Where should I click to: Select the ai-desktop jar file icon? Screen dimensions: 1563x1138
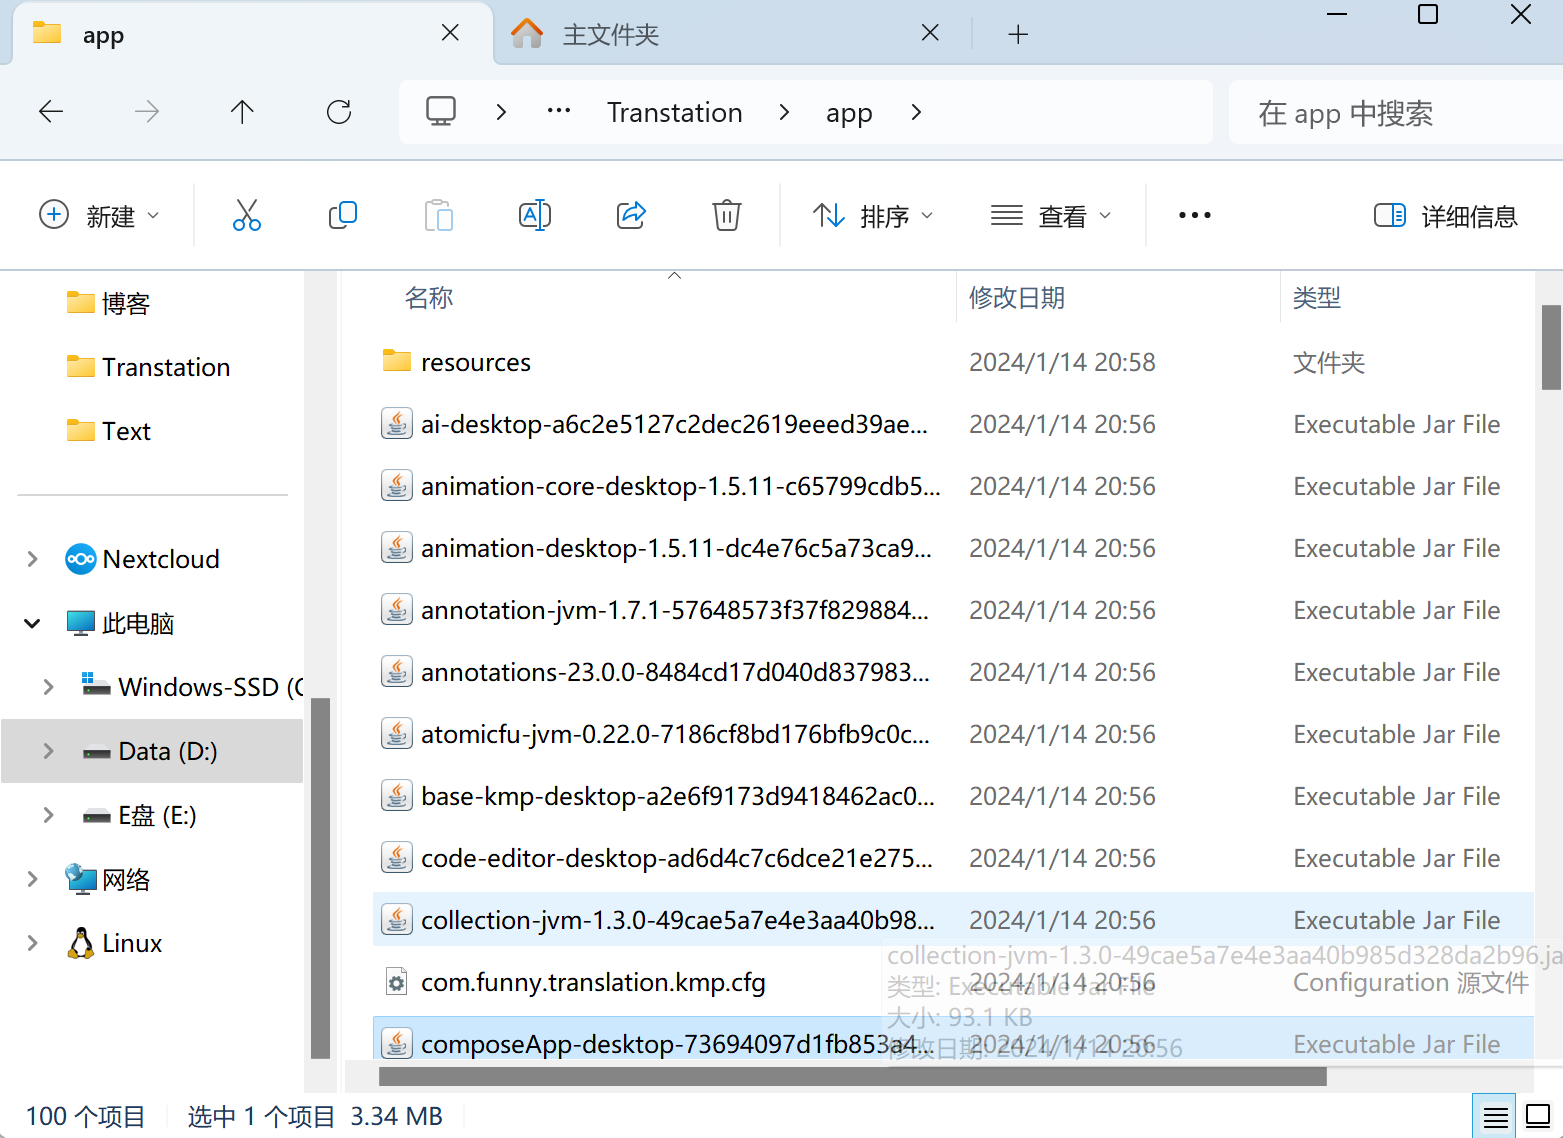pyautogui.click(x=397, y=424)
